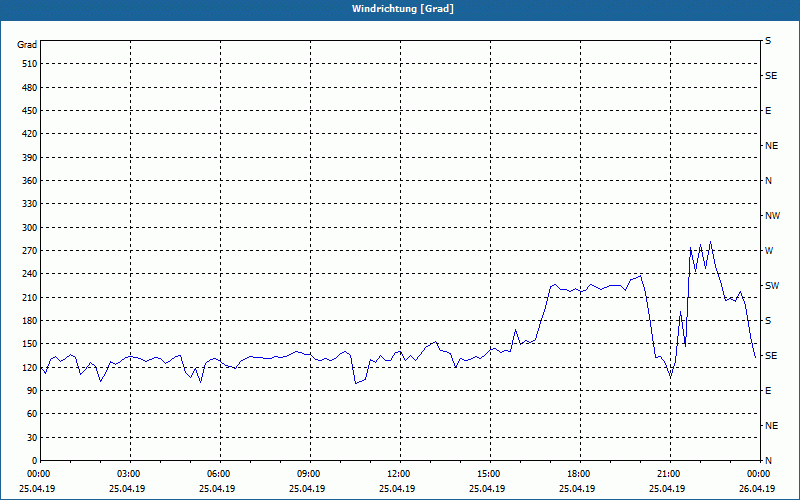The width and height of the screenshot is (800, 500).
Task: Click the date label "26.04.19"
Action: click(x=758, y=489)
